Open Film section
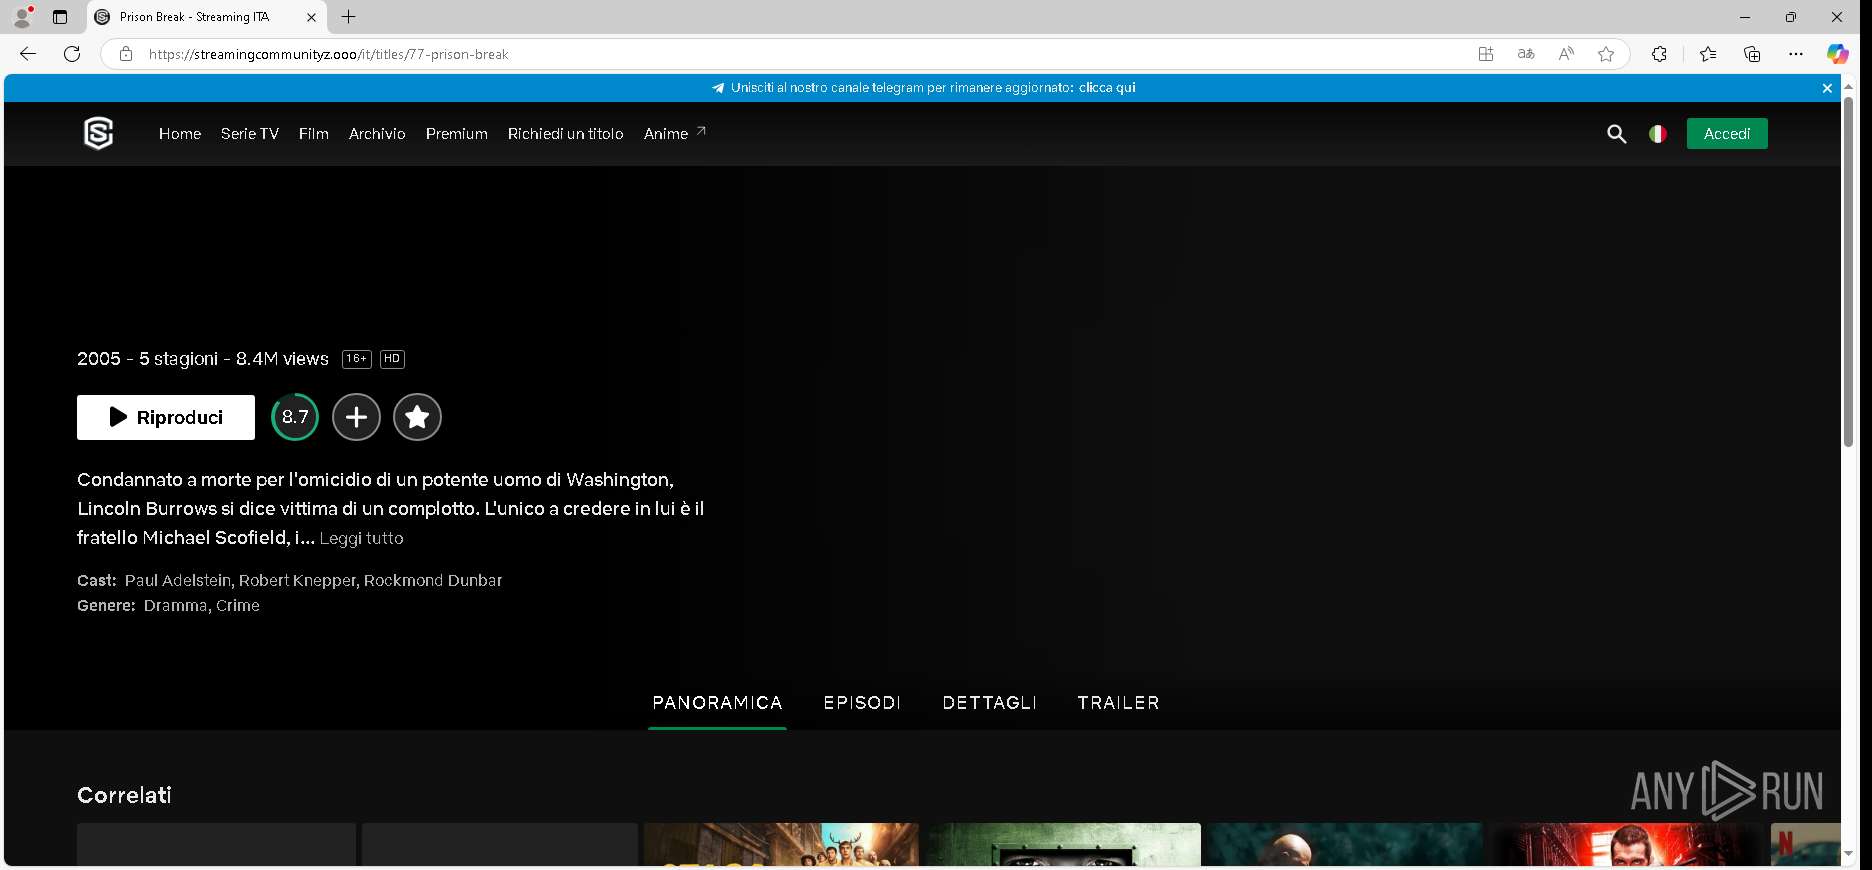Image resolution: width=1872 pixels, height=870 pixels. coord(314,134)
